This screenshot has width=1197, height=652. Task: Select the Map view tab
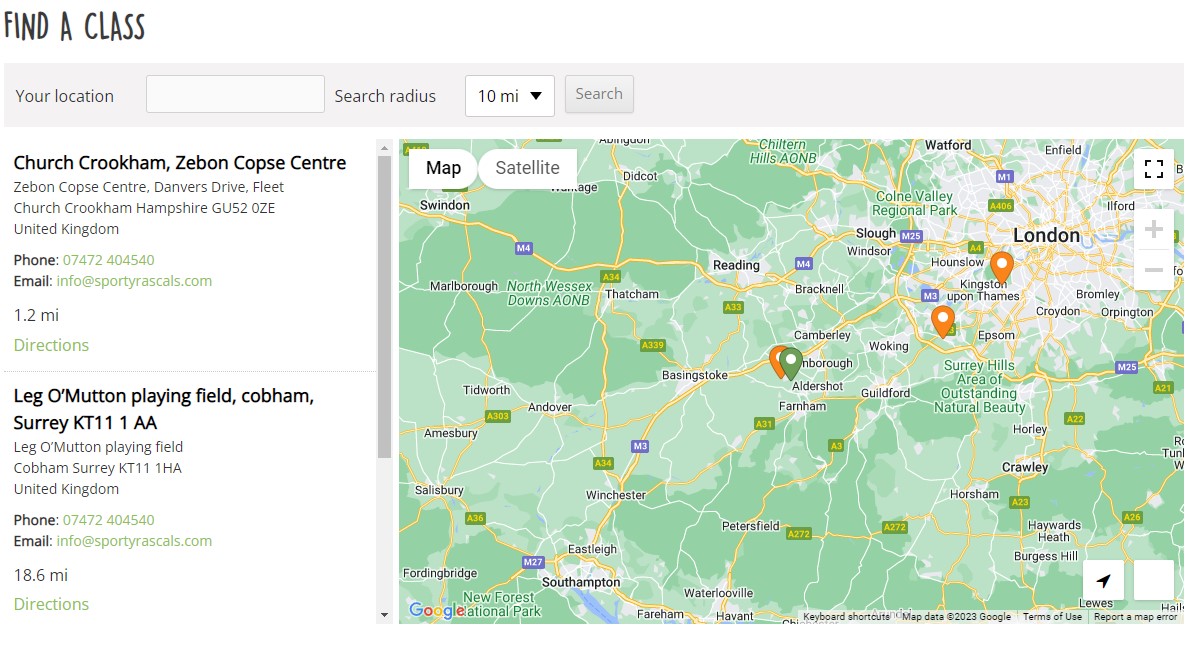tap(443, 168)
